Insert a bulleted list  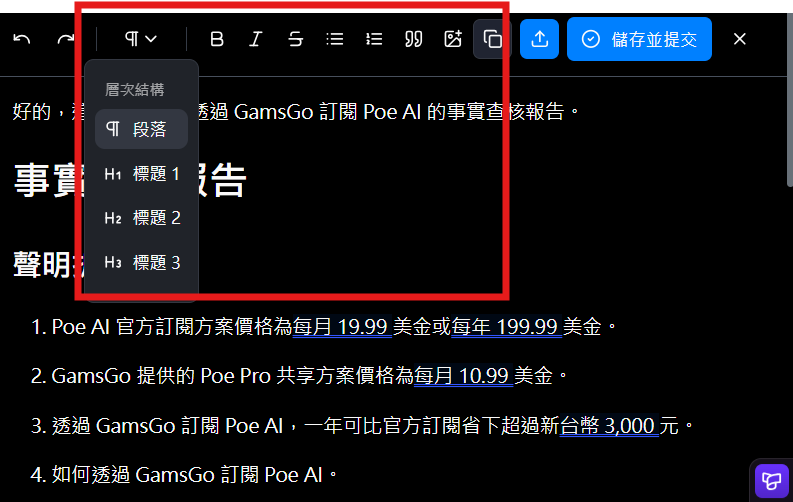coord(335,39)
